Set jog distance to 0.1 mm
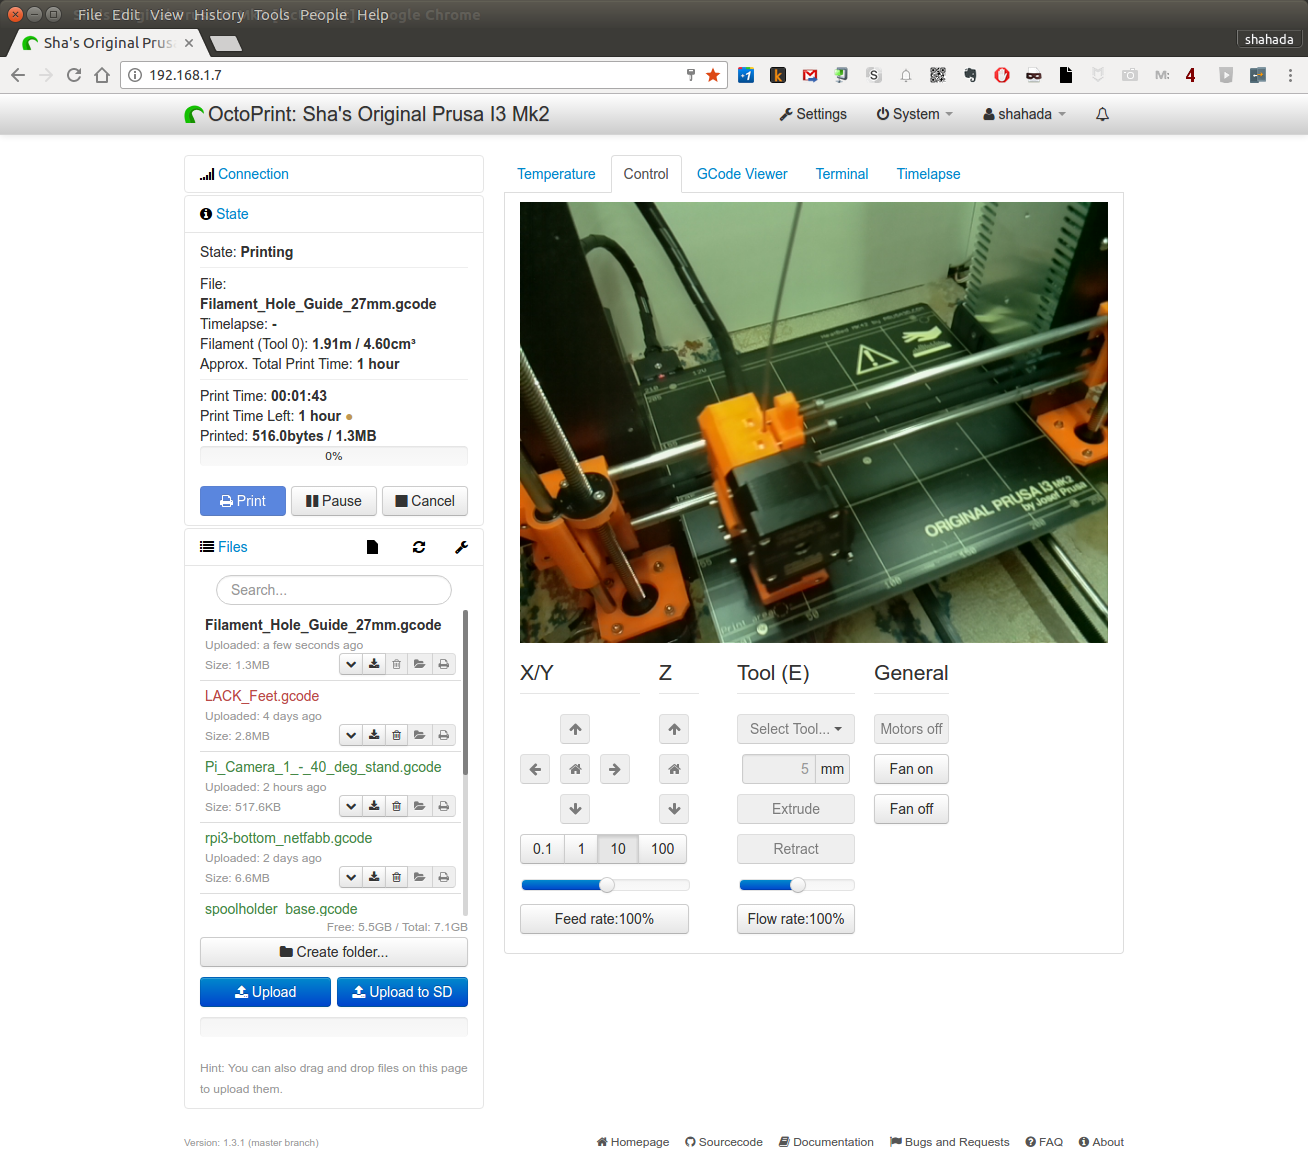This screenshot has height=1156, width=1308. [542, 849]
